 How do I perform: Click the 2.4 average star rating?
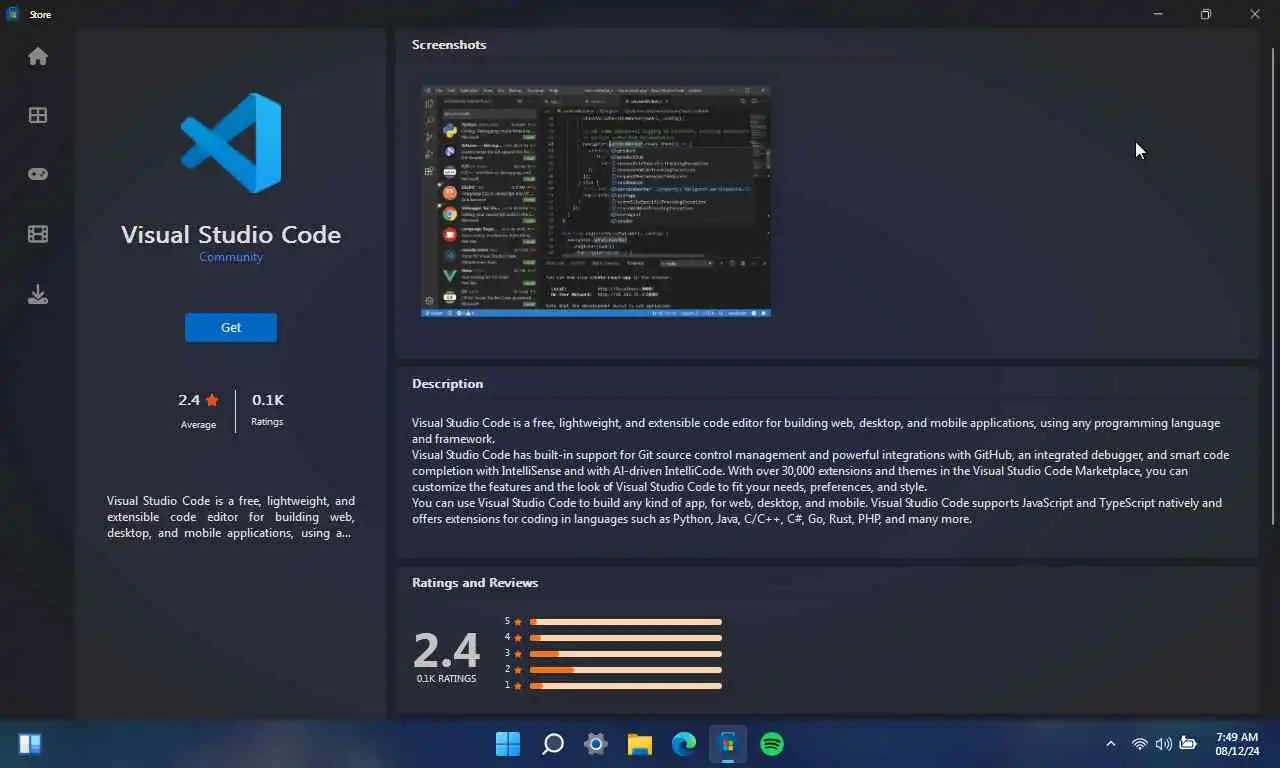click(198, 400)
